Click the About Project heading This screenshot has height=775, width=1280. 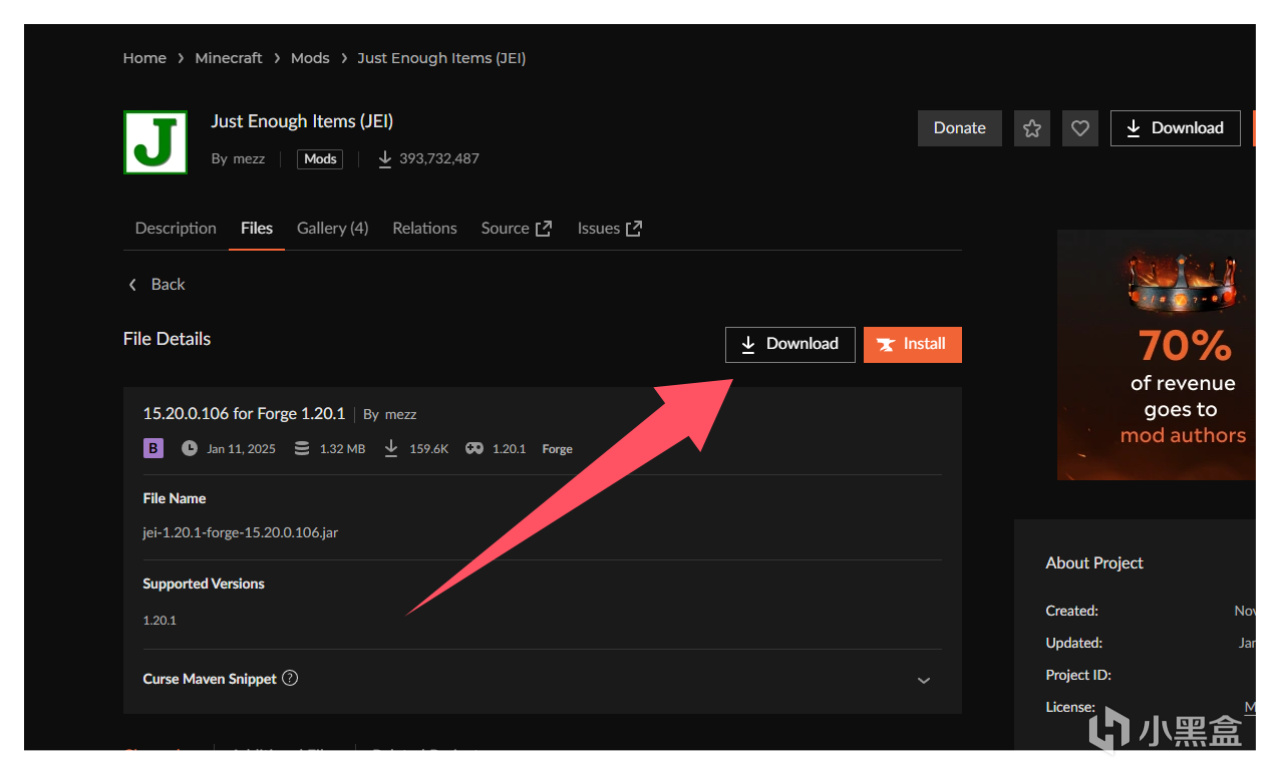pos(1094,563)
